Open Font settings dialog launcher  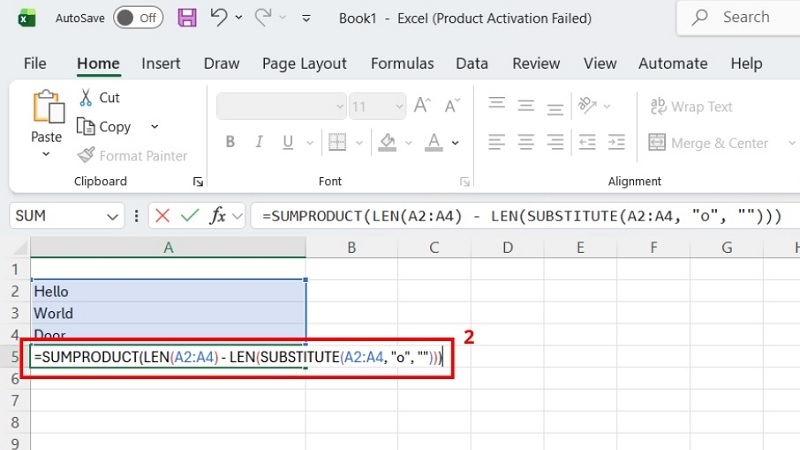(464, 182)
